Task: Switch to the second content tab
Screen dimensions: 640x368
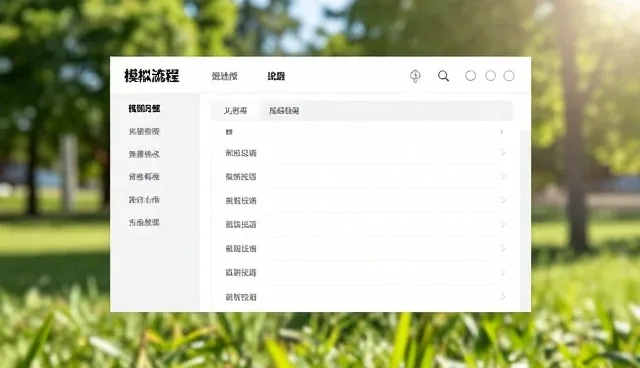Action: click(x=284, y=111)
